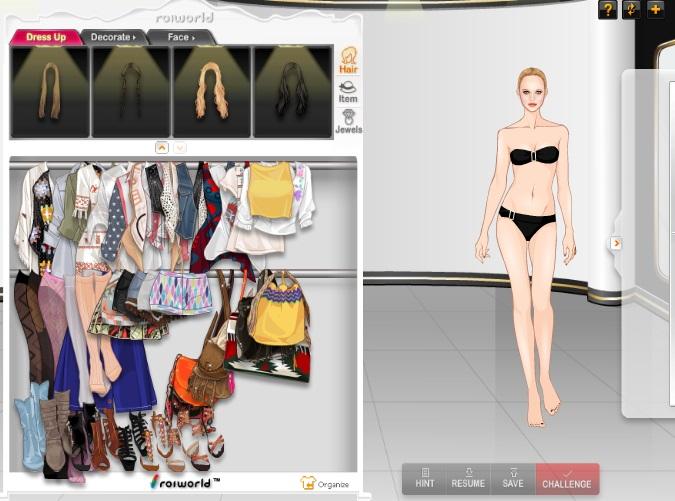675x501 pixels.
Task: Open the Item category
Action: click(x=348, y=91)
